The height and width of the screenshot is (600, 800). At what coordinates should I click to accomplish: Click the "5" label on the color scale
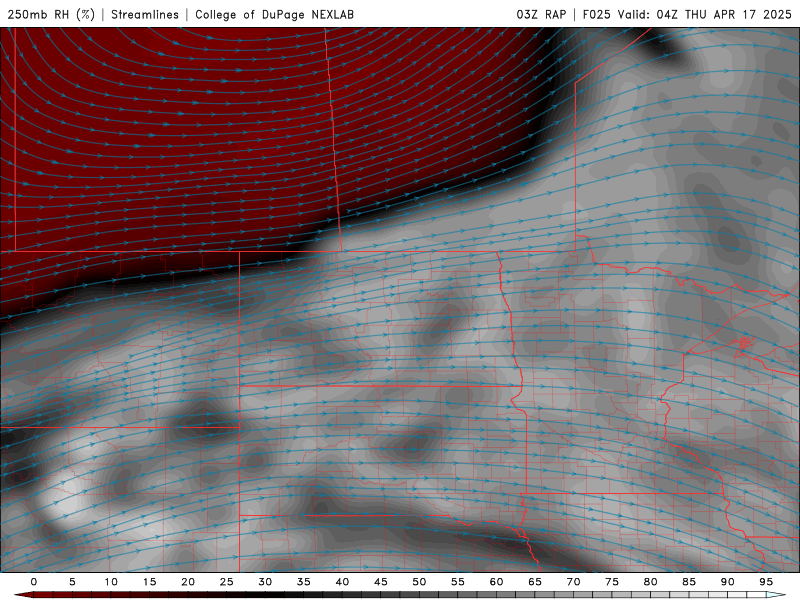pos(72,582)
